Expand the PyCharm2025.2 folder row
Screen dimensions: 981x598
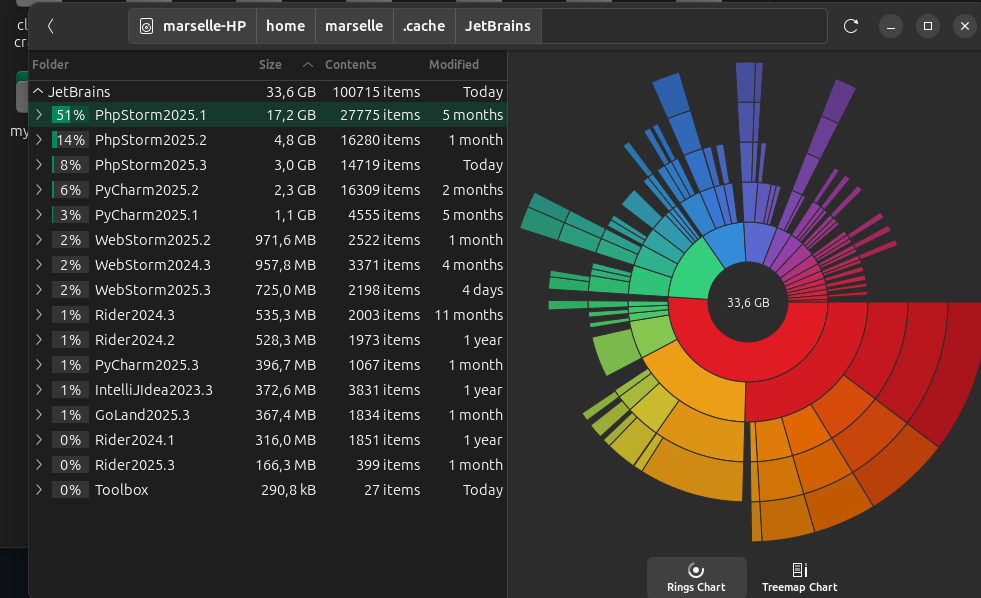[39, 190]
